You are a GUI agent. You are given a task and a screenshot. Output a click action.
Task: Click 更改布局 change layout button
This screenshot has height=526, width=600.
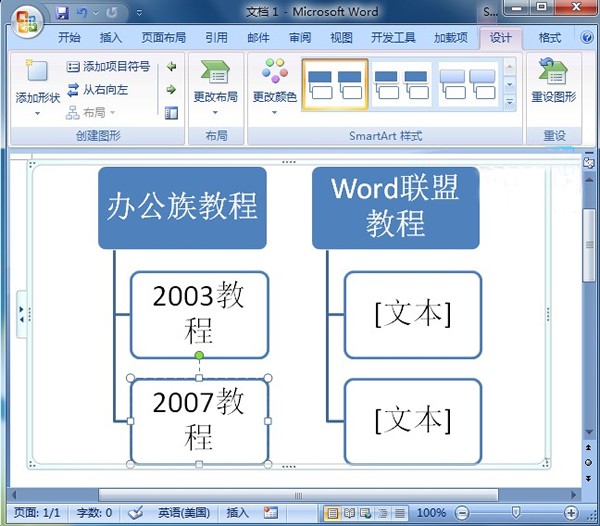(215, 86)
